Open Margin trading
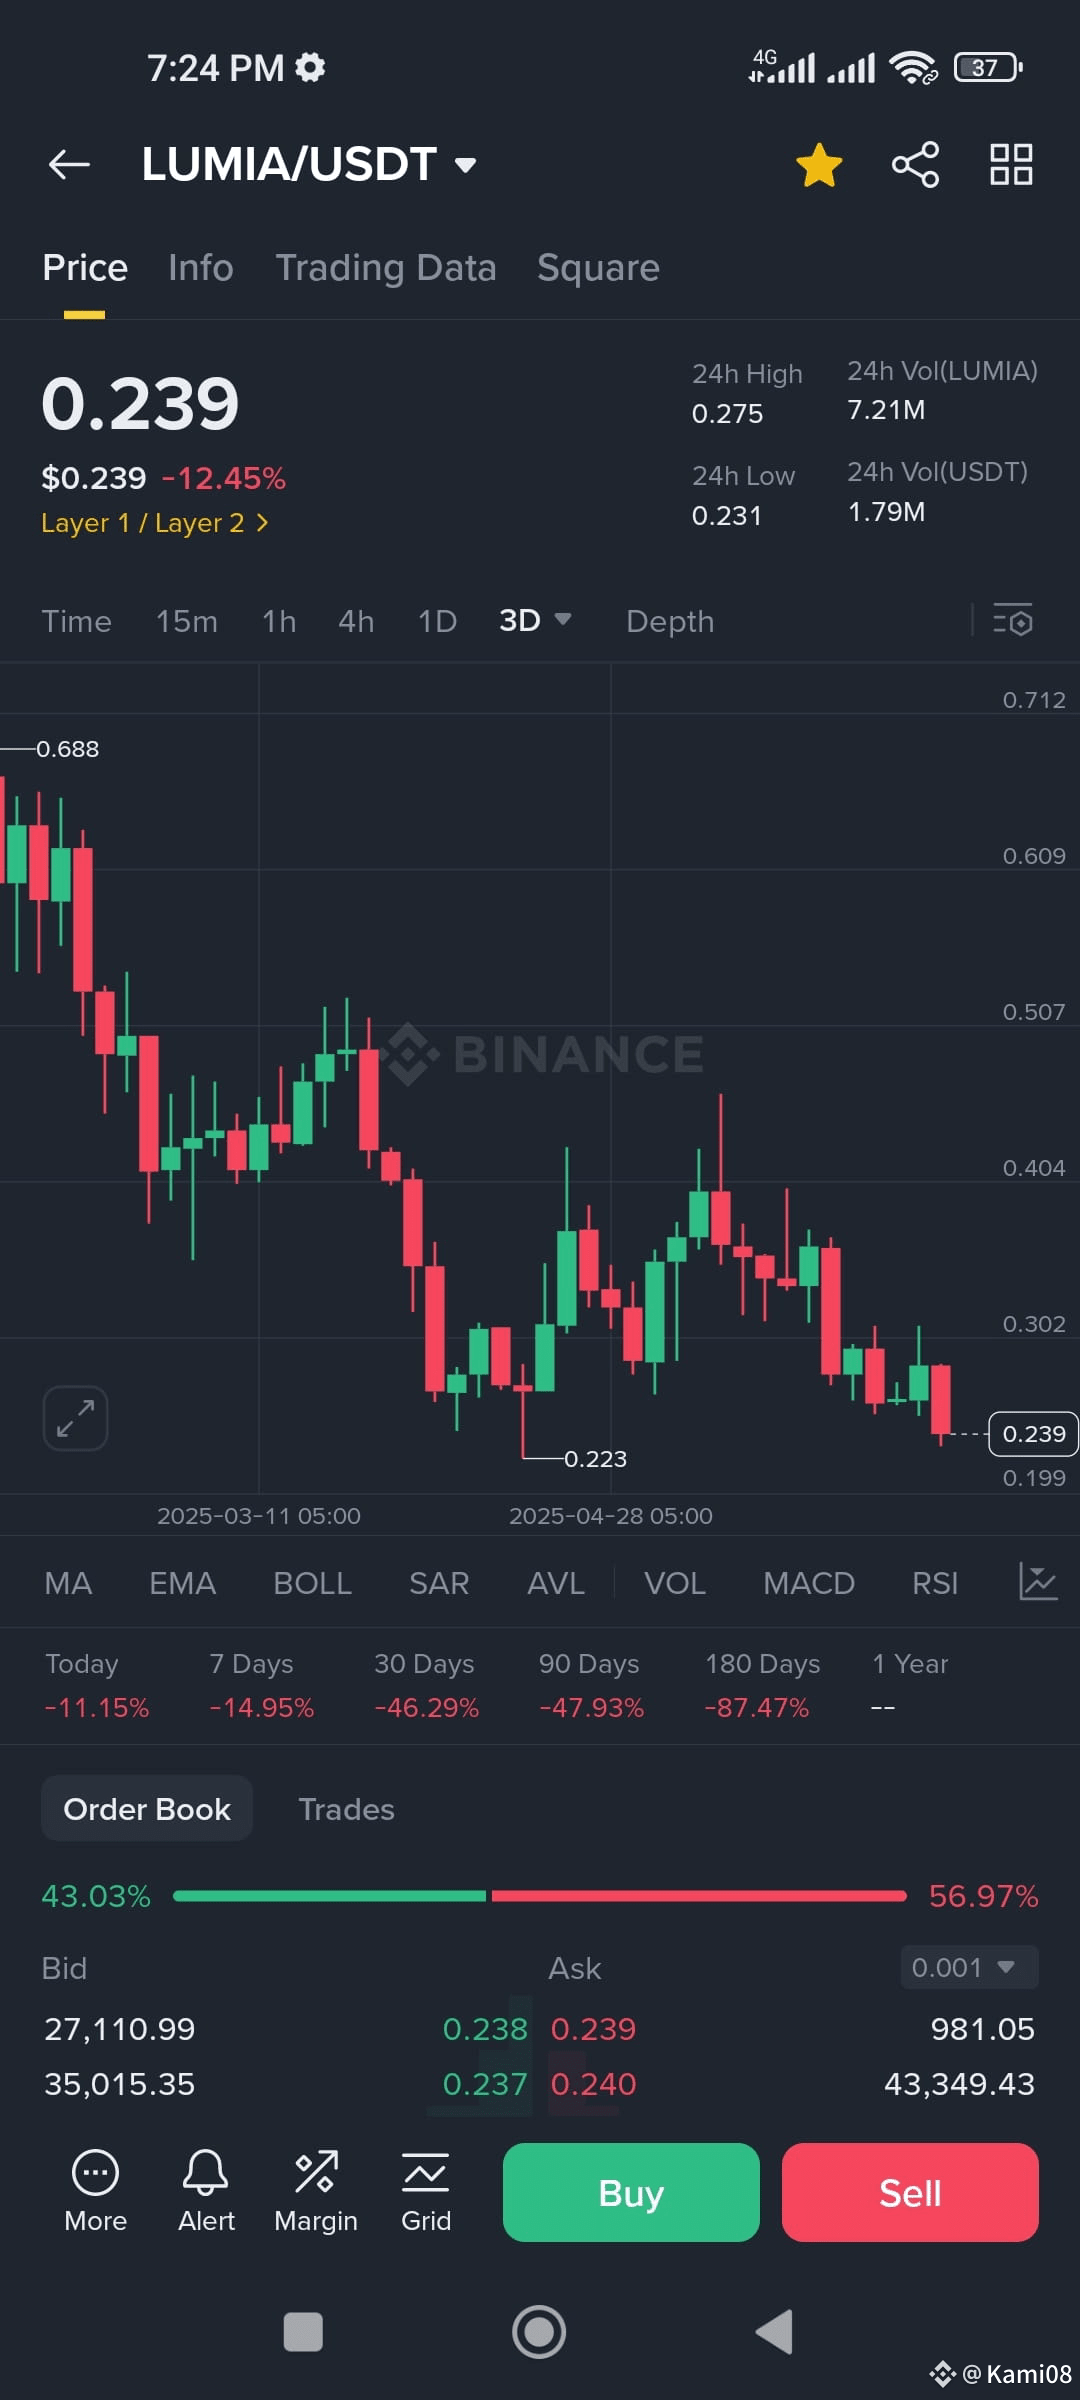Screen dimensions: 1080x2400 tap(316, 2191)
